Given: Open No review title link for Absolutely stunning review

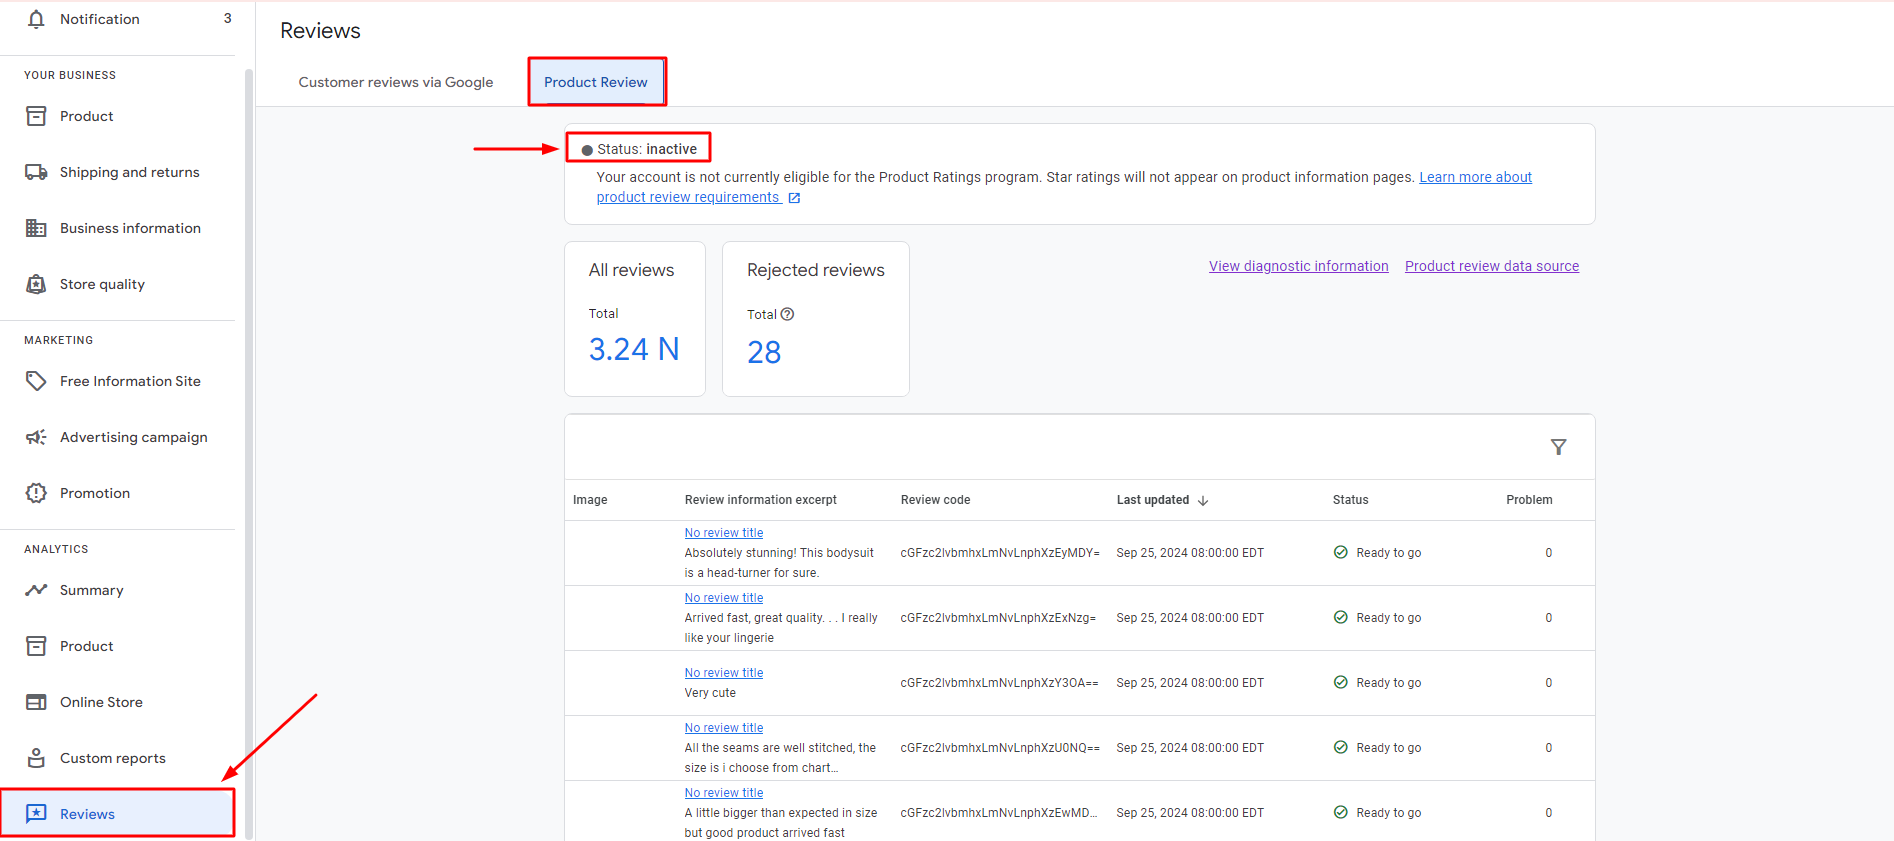Looking at the screenshot, I should [724, 533].
